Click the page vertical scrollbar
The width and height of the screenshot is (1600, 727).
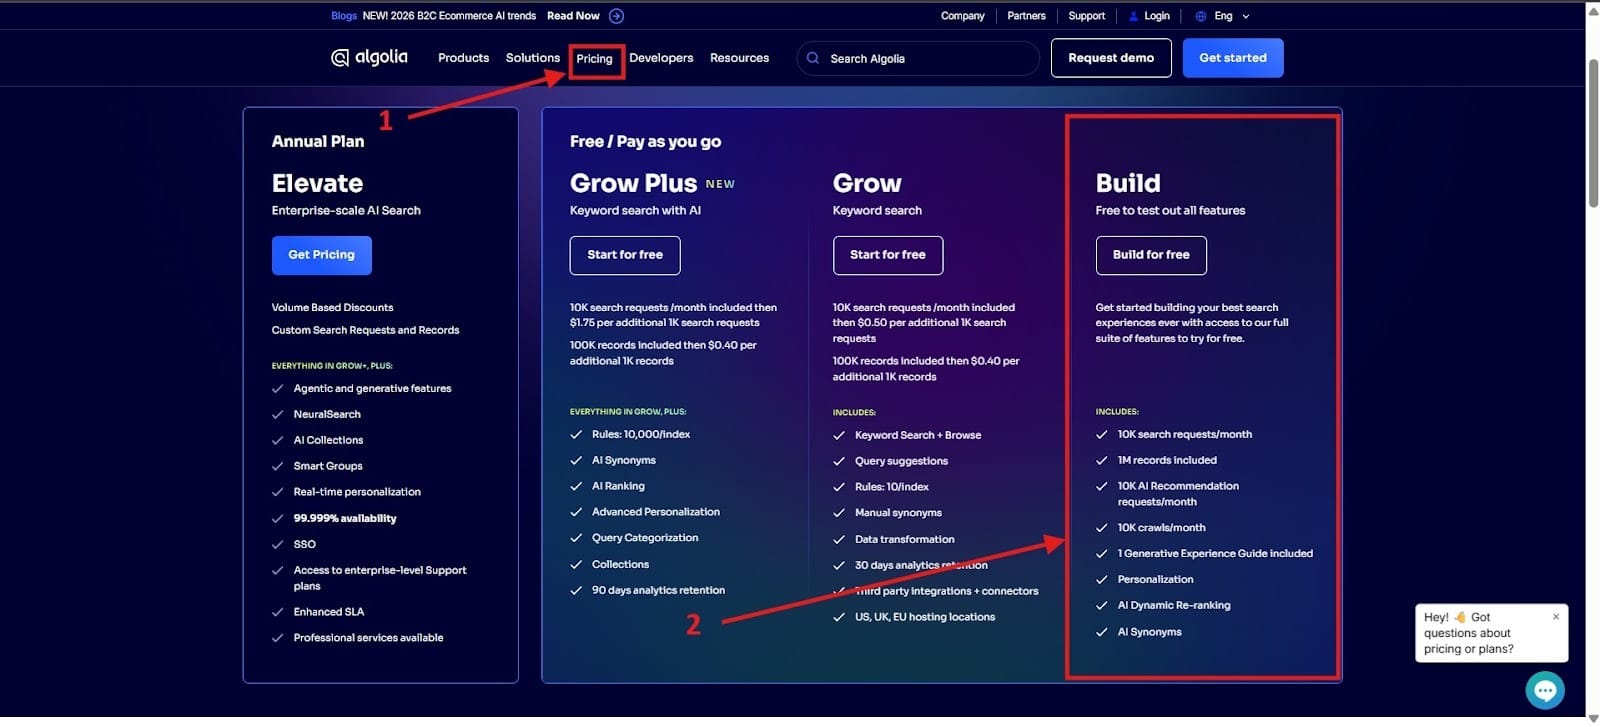(1592, 133)
